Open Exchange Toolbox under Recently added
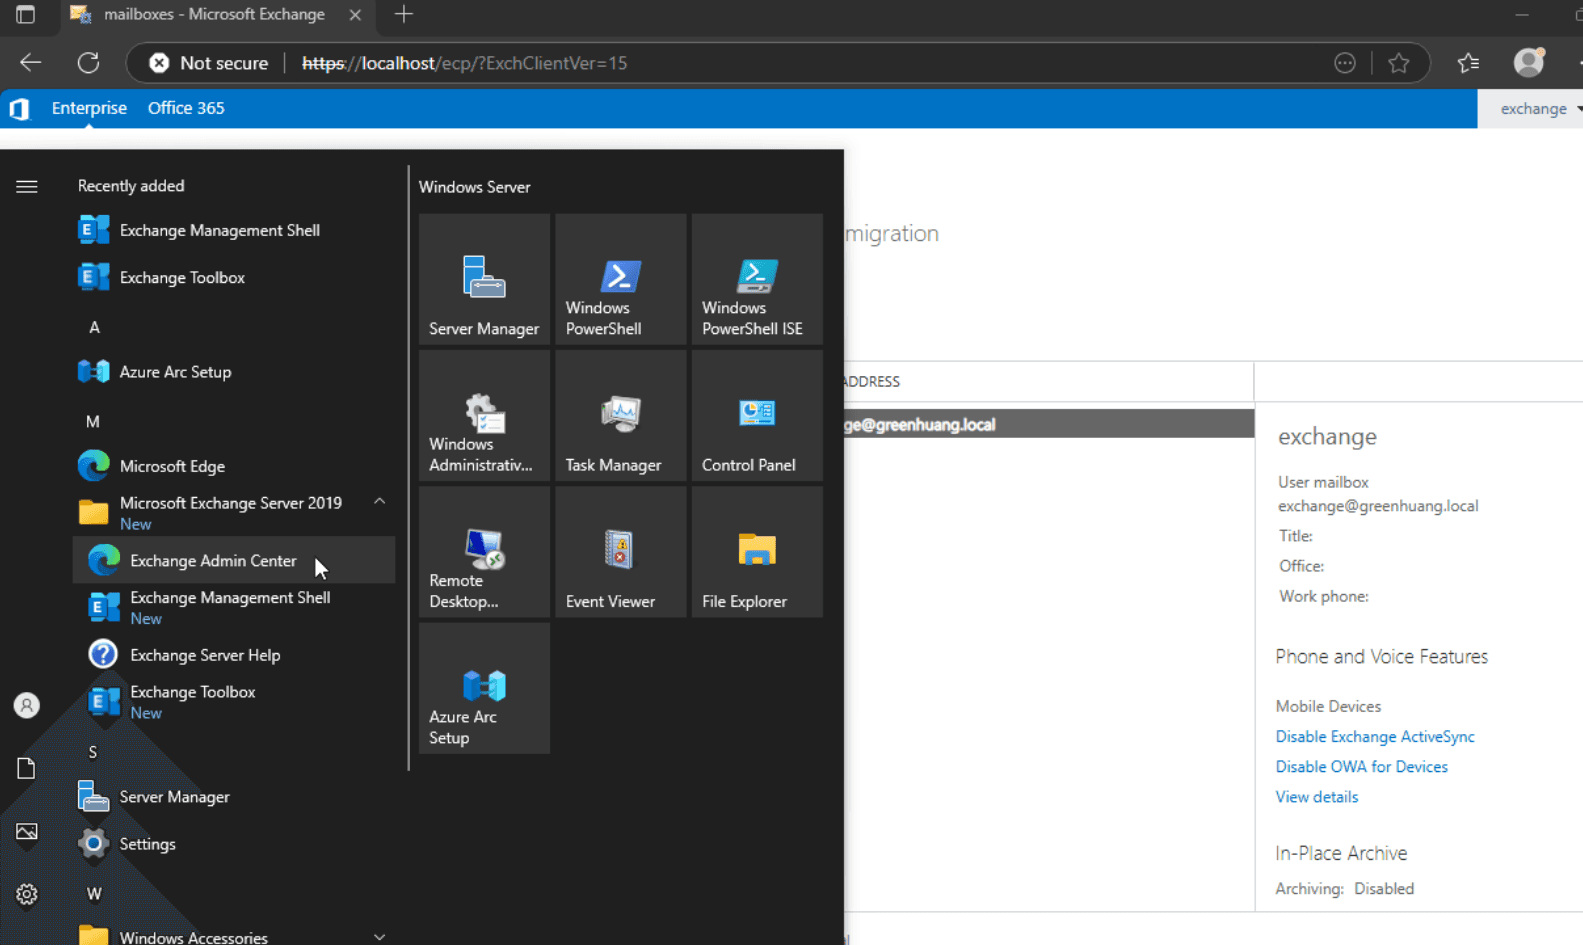This screenshot has width=1583, height=945. pos(234,277)
